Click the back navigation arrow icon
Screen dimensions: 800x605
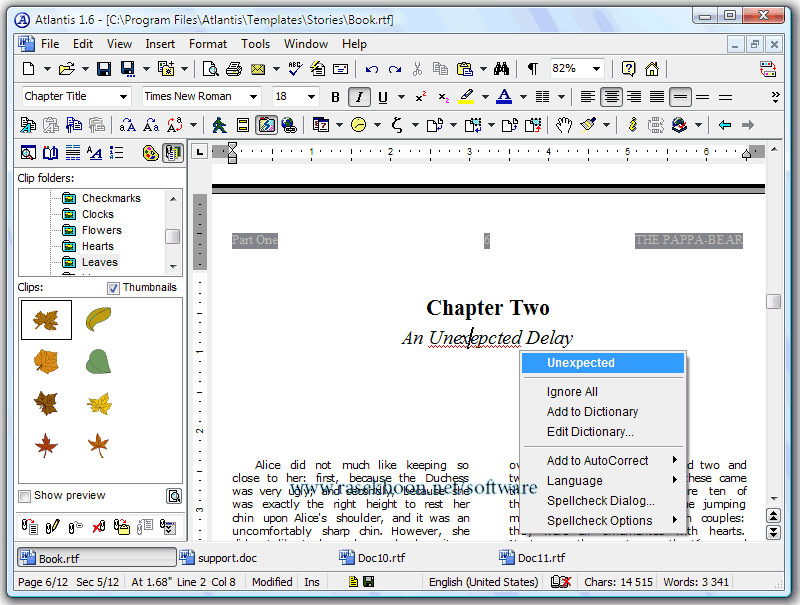pyautogui.click(x=724, y=124)
